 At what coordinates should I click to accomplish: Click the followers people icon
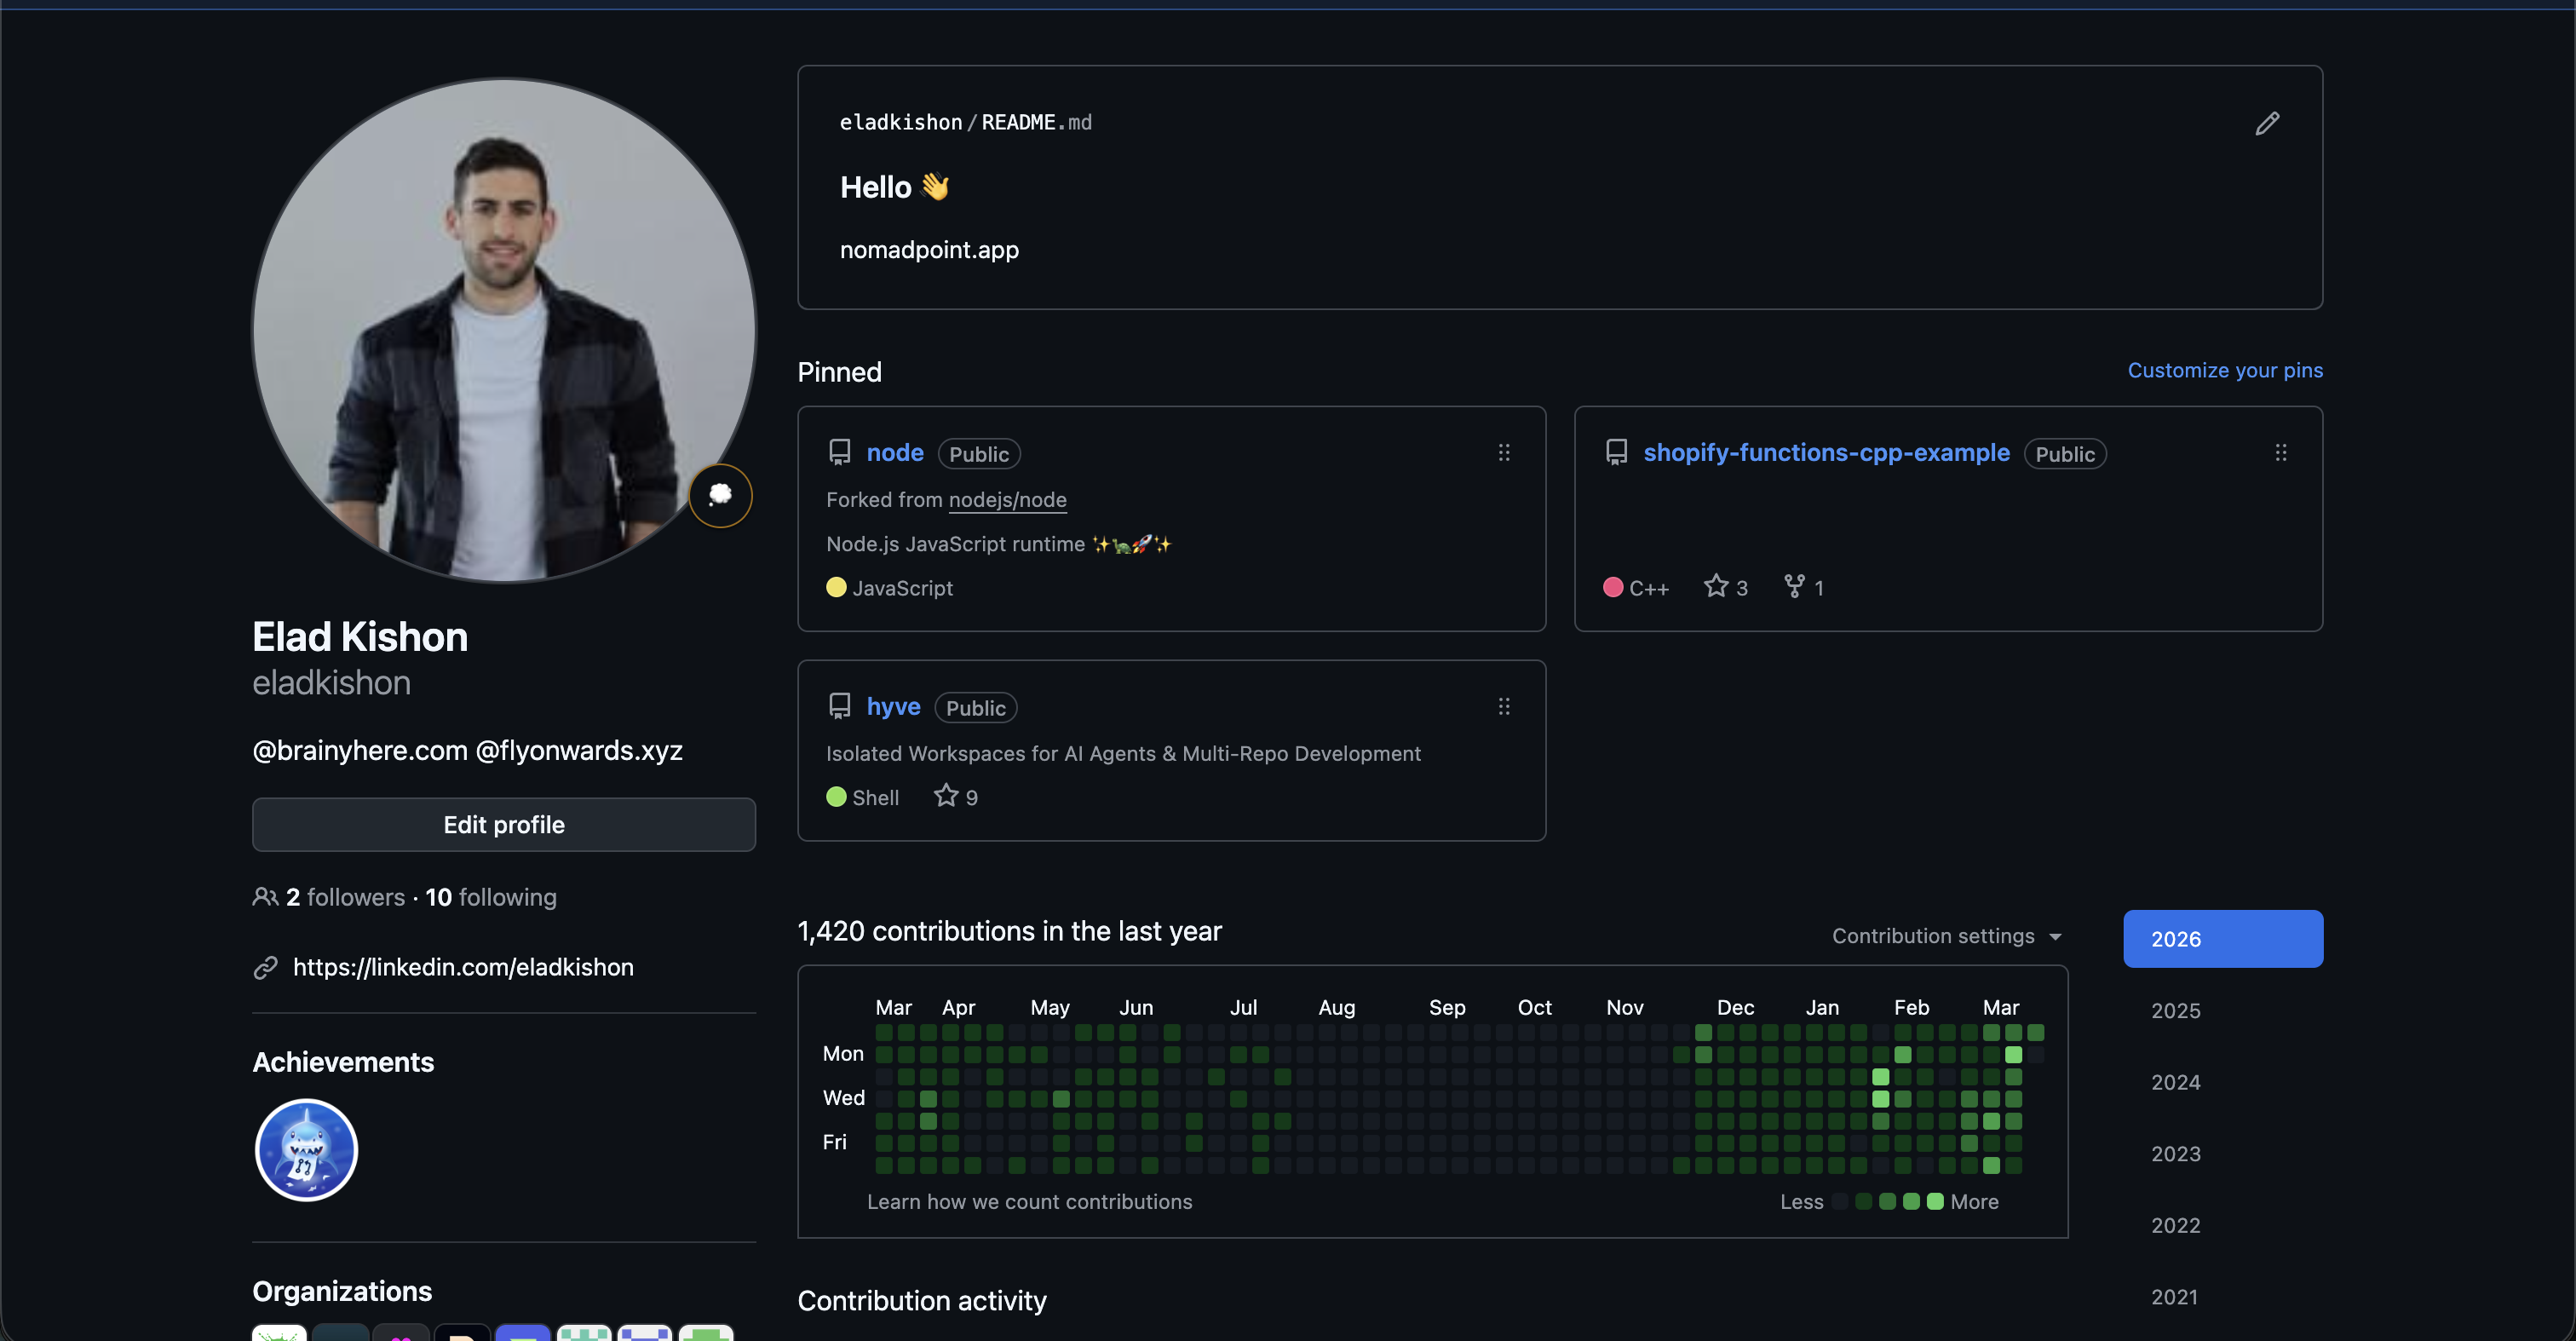coord(264,896)
